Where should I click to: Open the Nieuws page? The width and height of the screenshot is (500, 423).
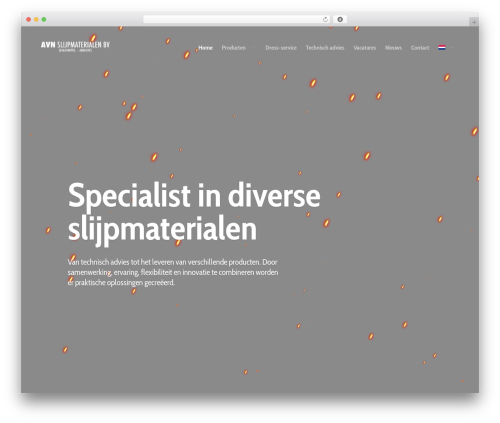pyautogui.click(x=393, y=48)
